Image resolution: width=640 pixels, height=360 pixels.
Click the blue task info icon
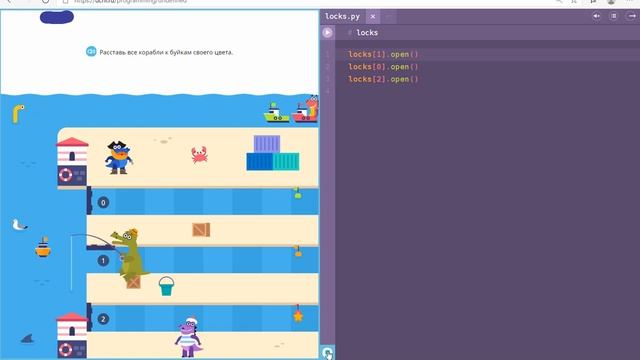click(91, 51)
